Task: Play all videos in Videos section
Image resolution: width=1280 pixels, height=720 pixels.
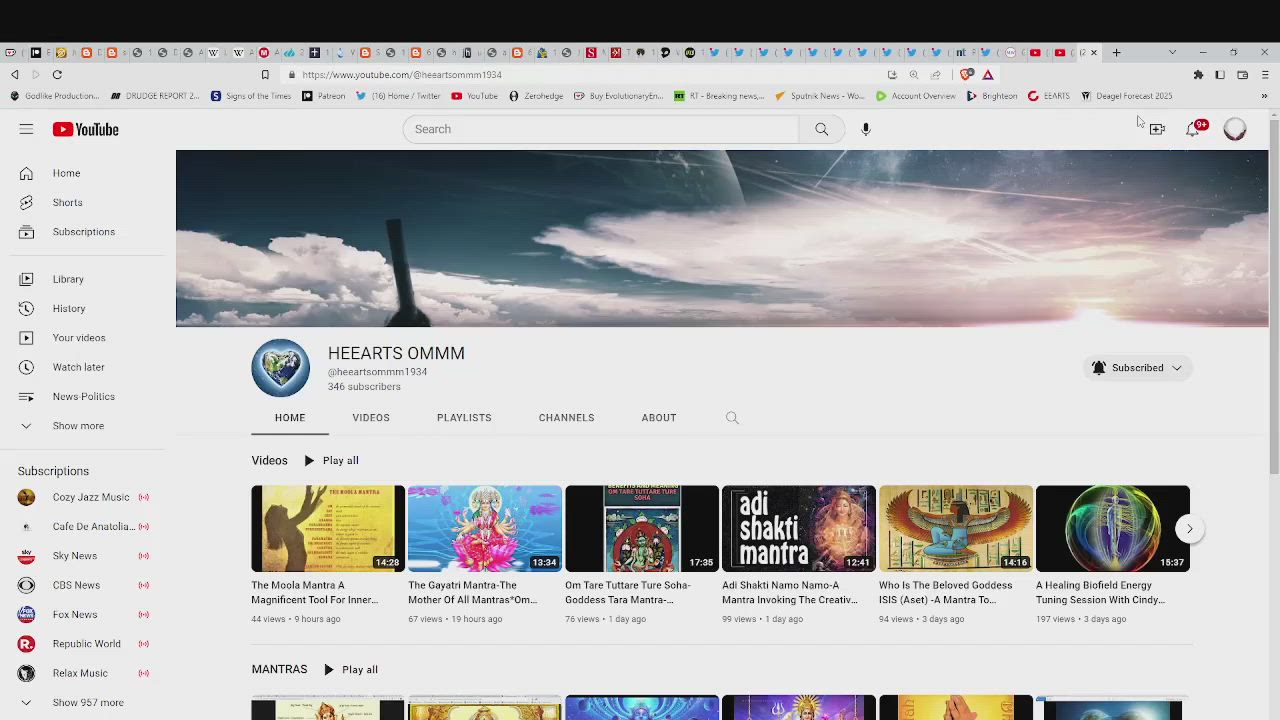Action: coord(331,461)
